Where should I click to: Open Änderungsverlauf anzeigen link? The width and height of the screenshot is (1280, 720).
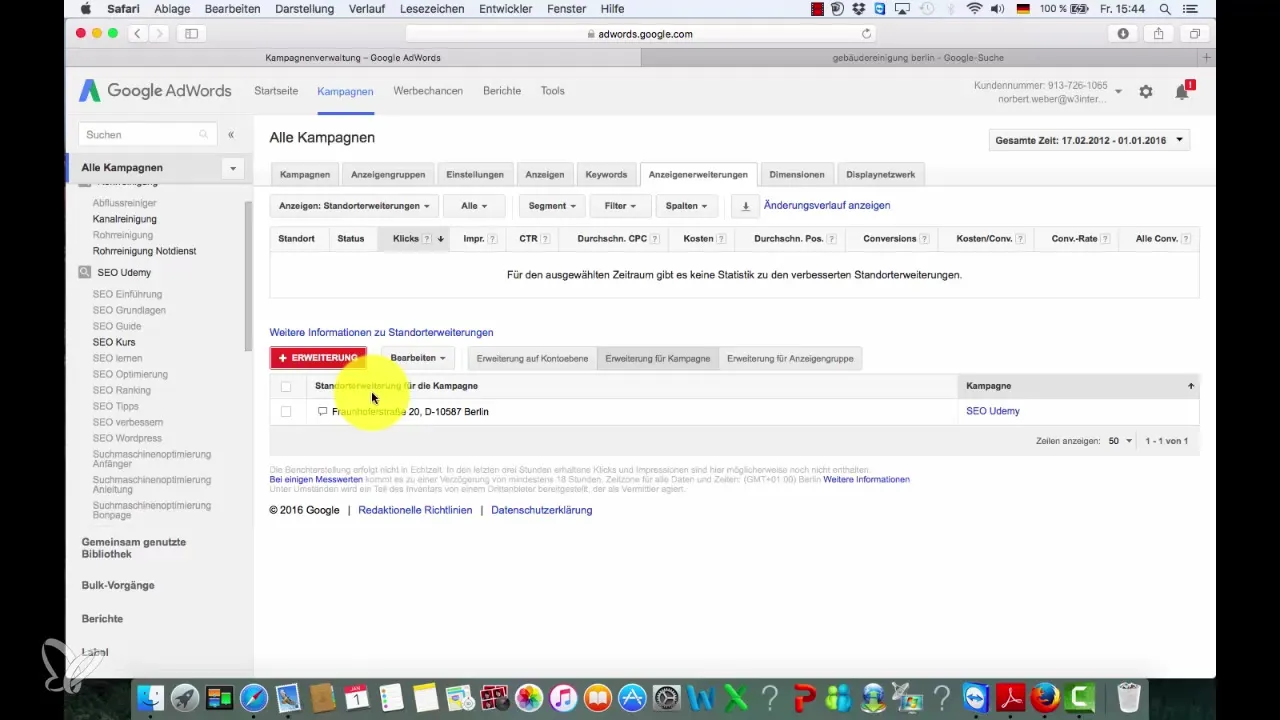(827, 205)
